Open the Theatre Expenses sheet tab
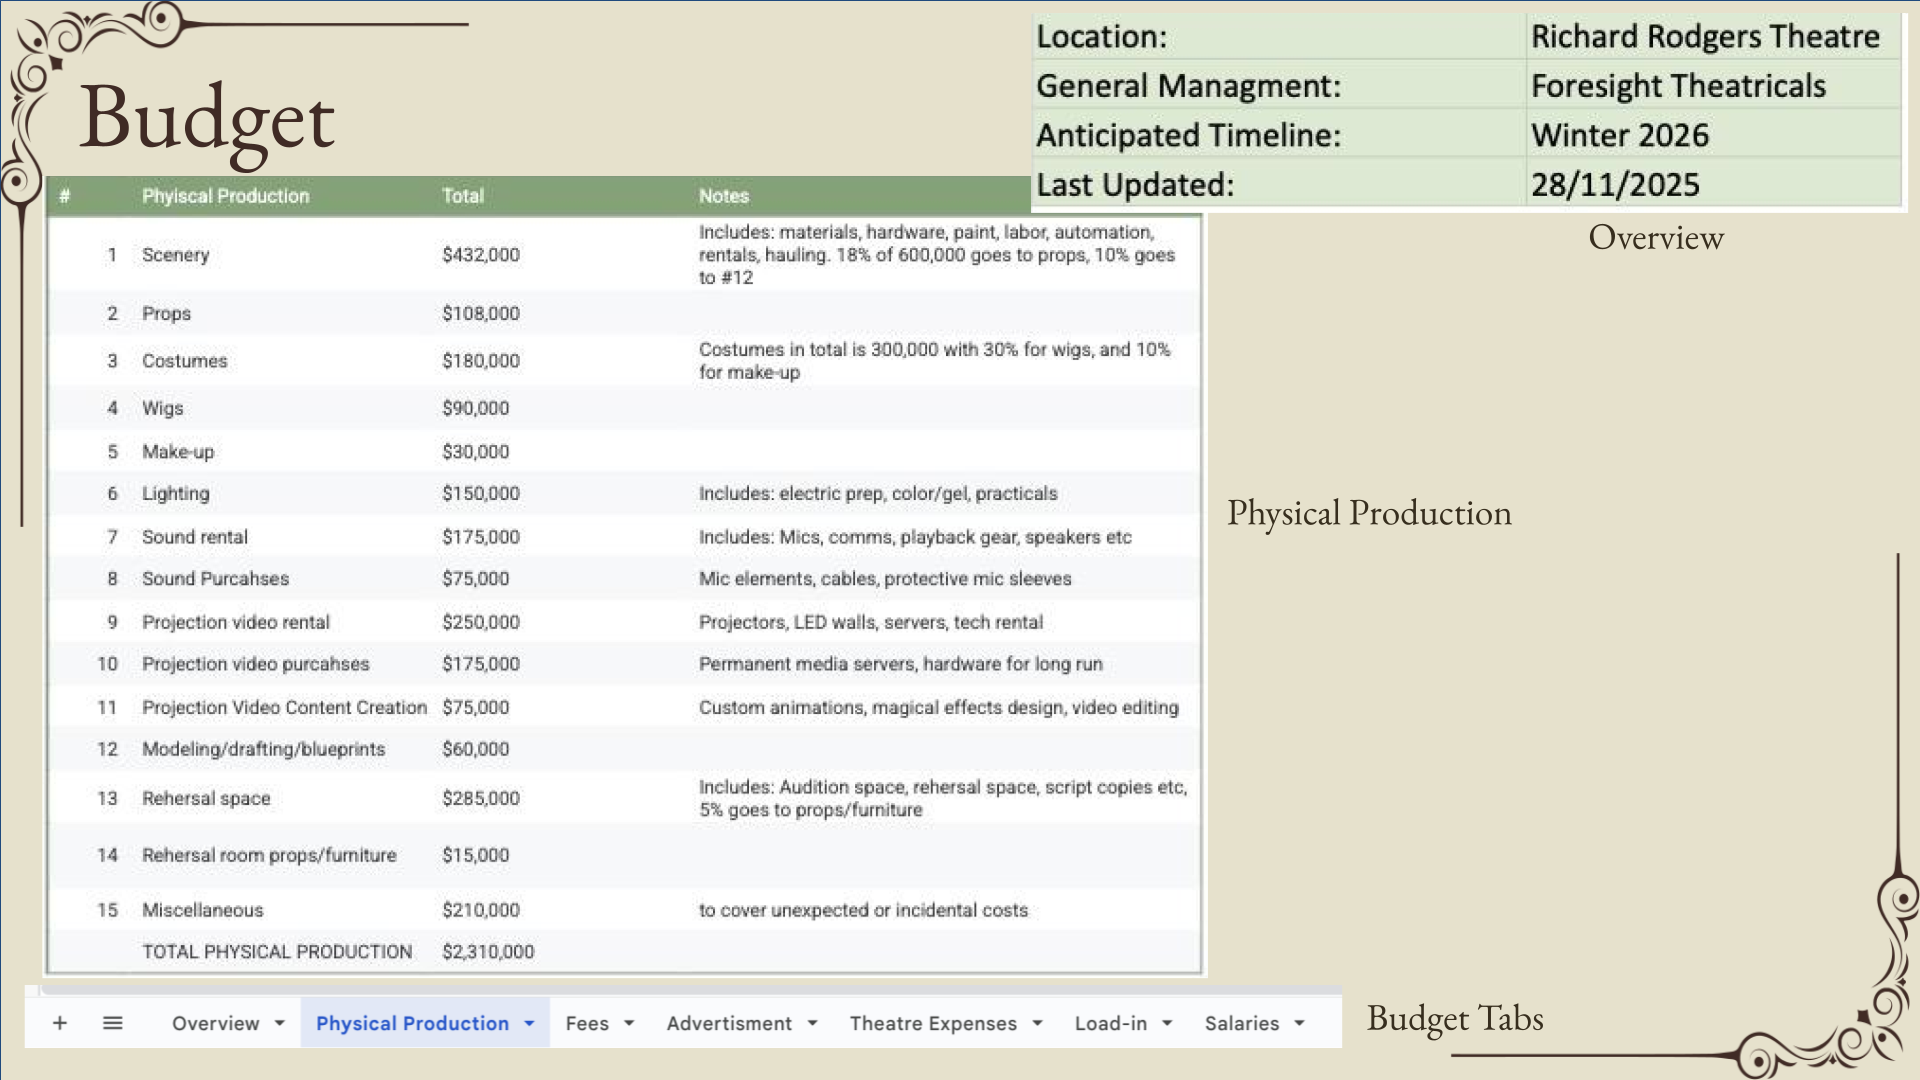 click(933, 1023)
